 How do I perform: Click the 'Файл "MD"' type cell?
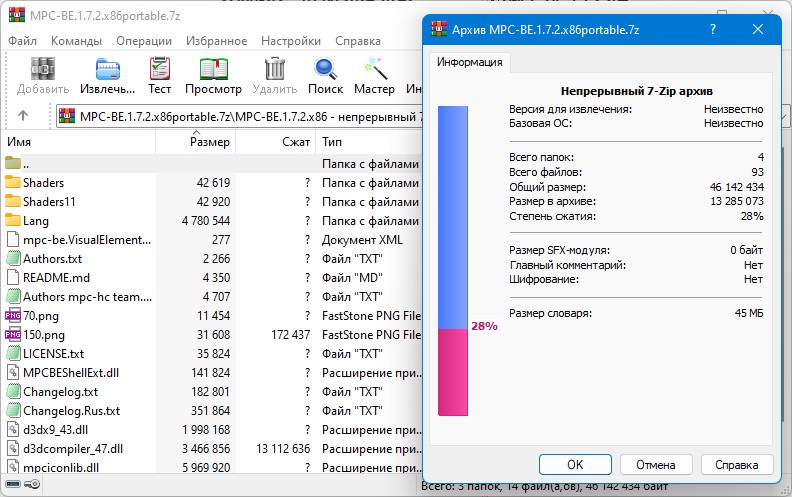(352, 278)
